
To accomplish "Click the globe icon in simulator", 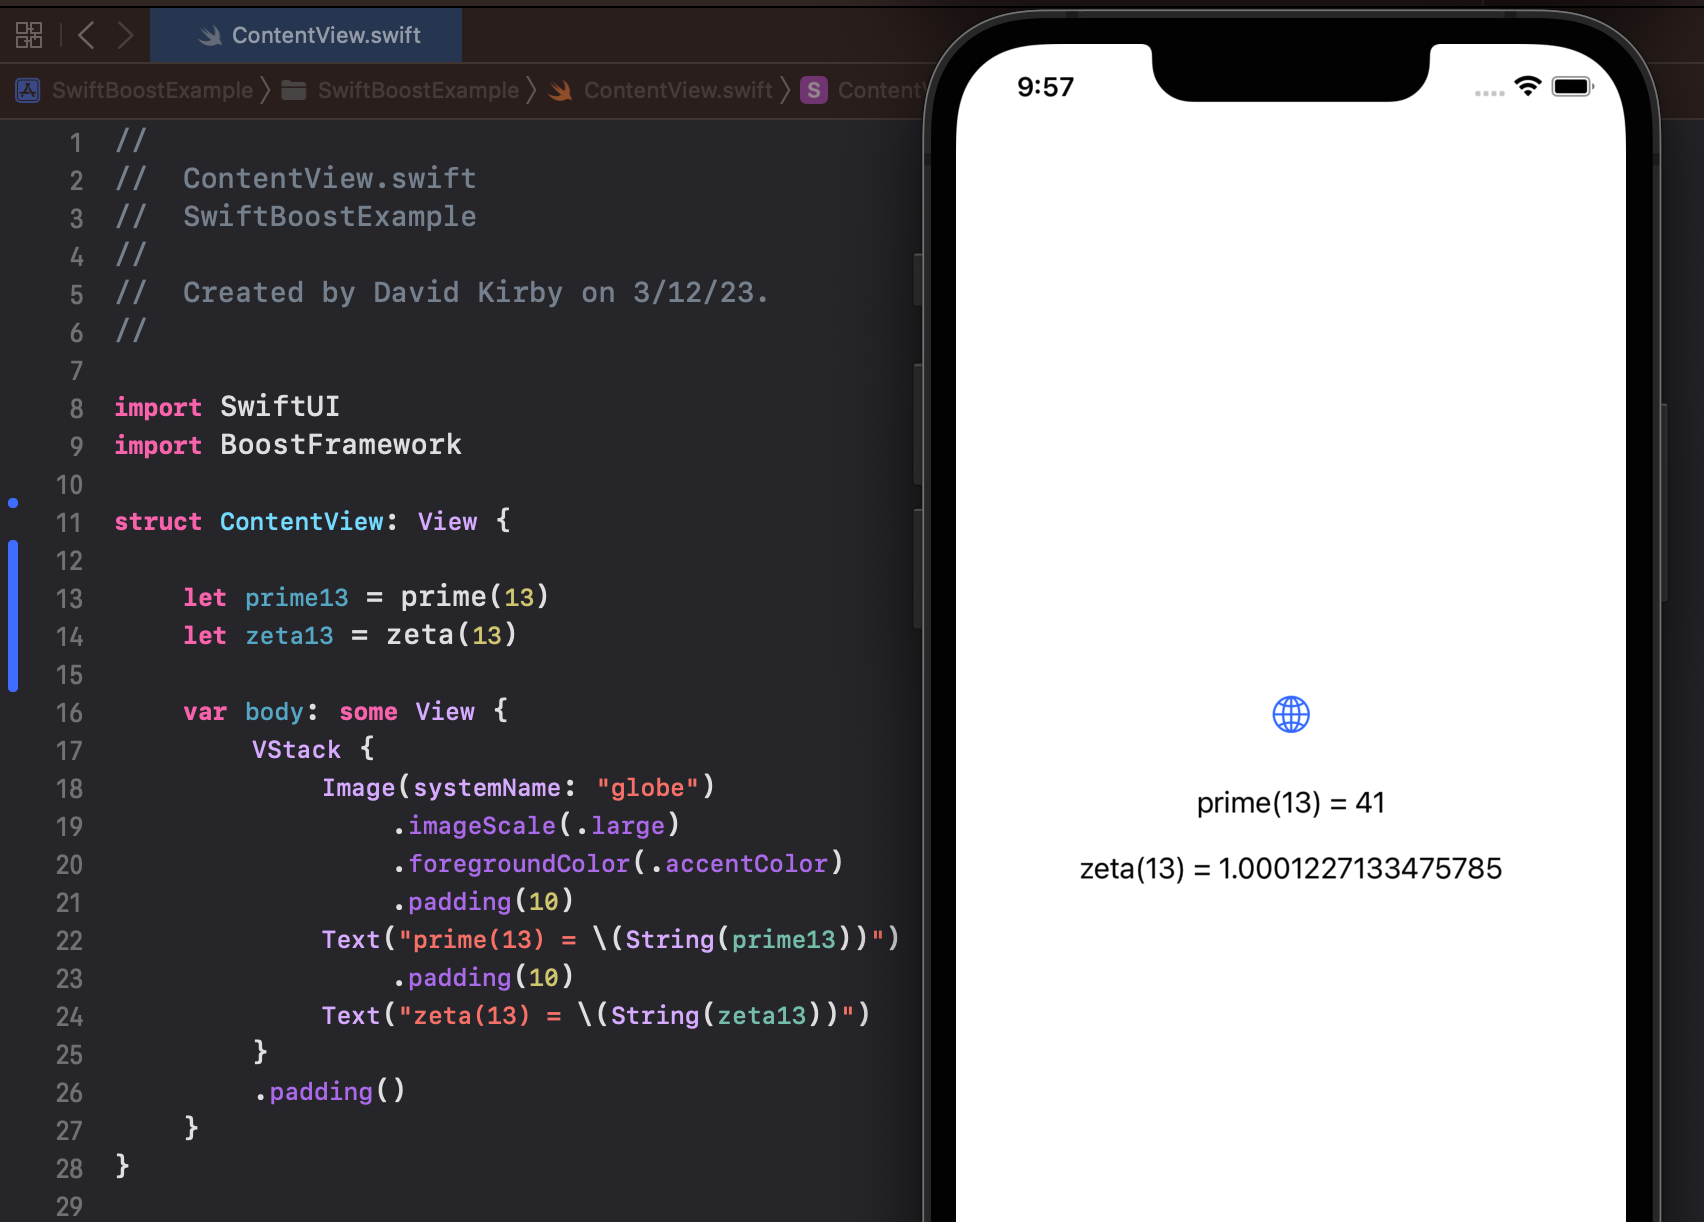I will click(1291, 715).
